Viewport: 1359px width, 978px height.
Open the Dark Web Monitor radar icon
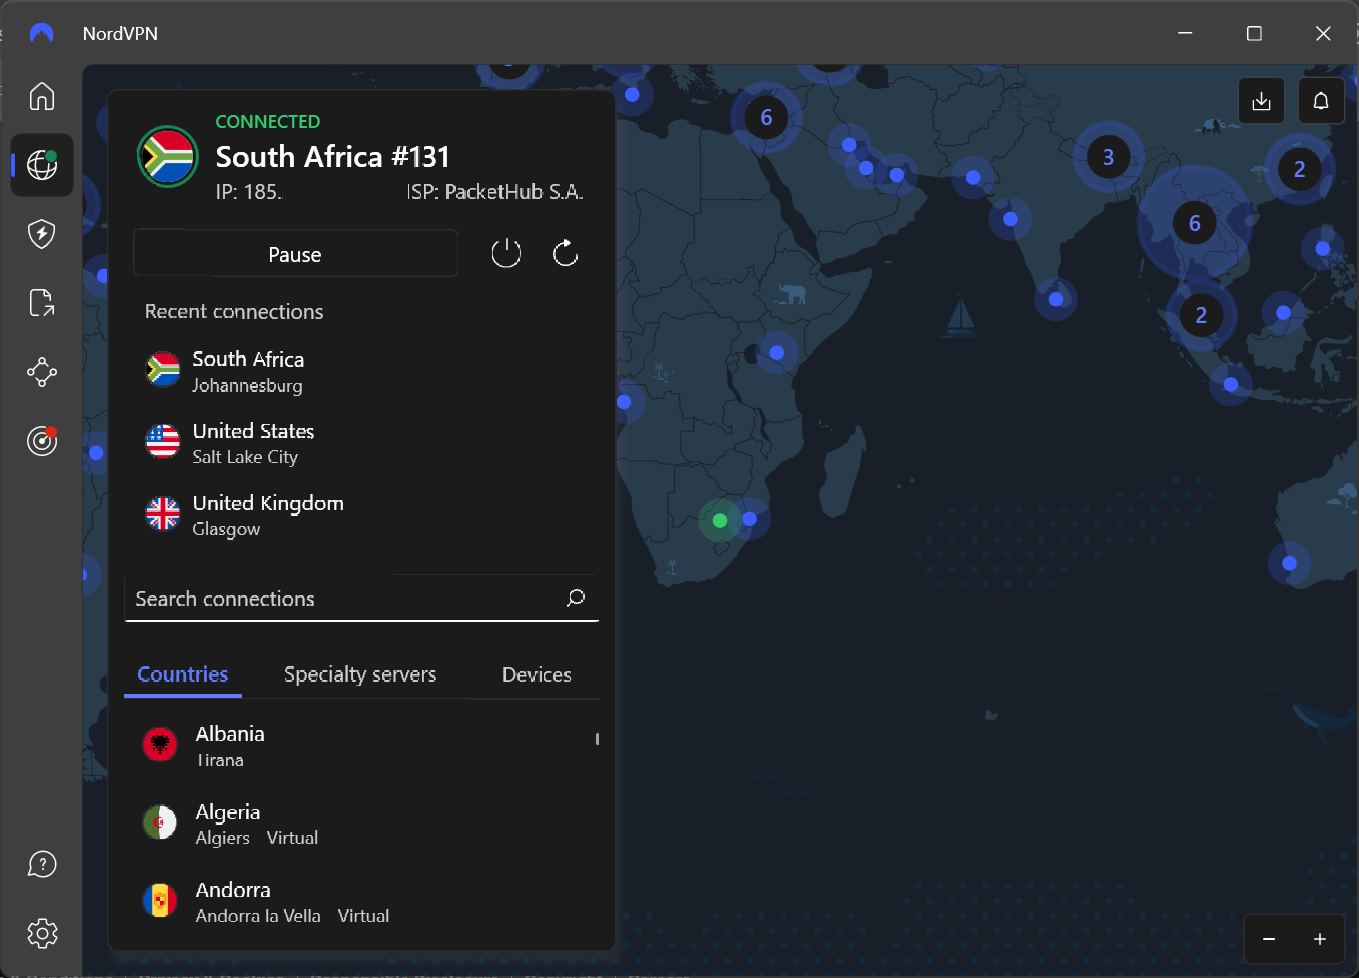coord(42,440)
